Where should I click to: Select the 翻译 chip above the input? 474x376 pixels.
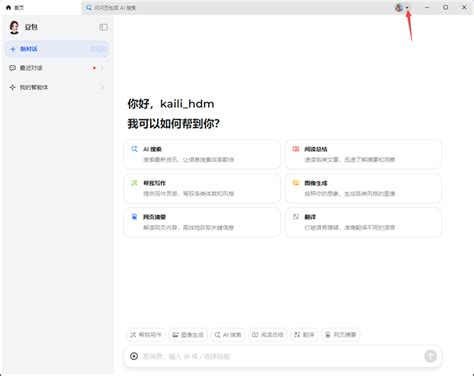pyautogui.click(x=304, y=335)
